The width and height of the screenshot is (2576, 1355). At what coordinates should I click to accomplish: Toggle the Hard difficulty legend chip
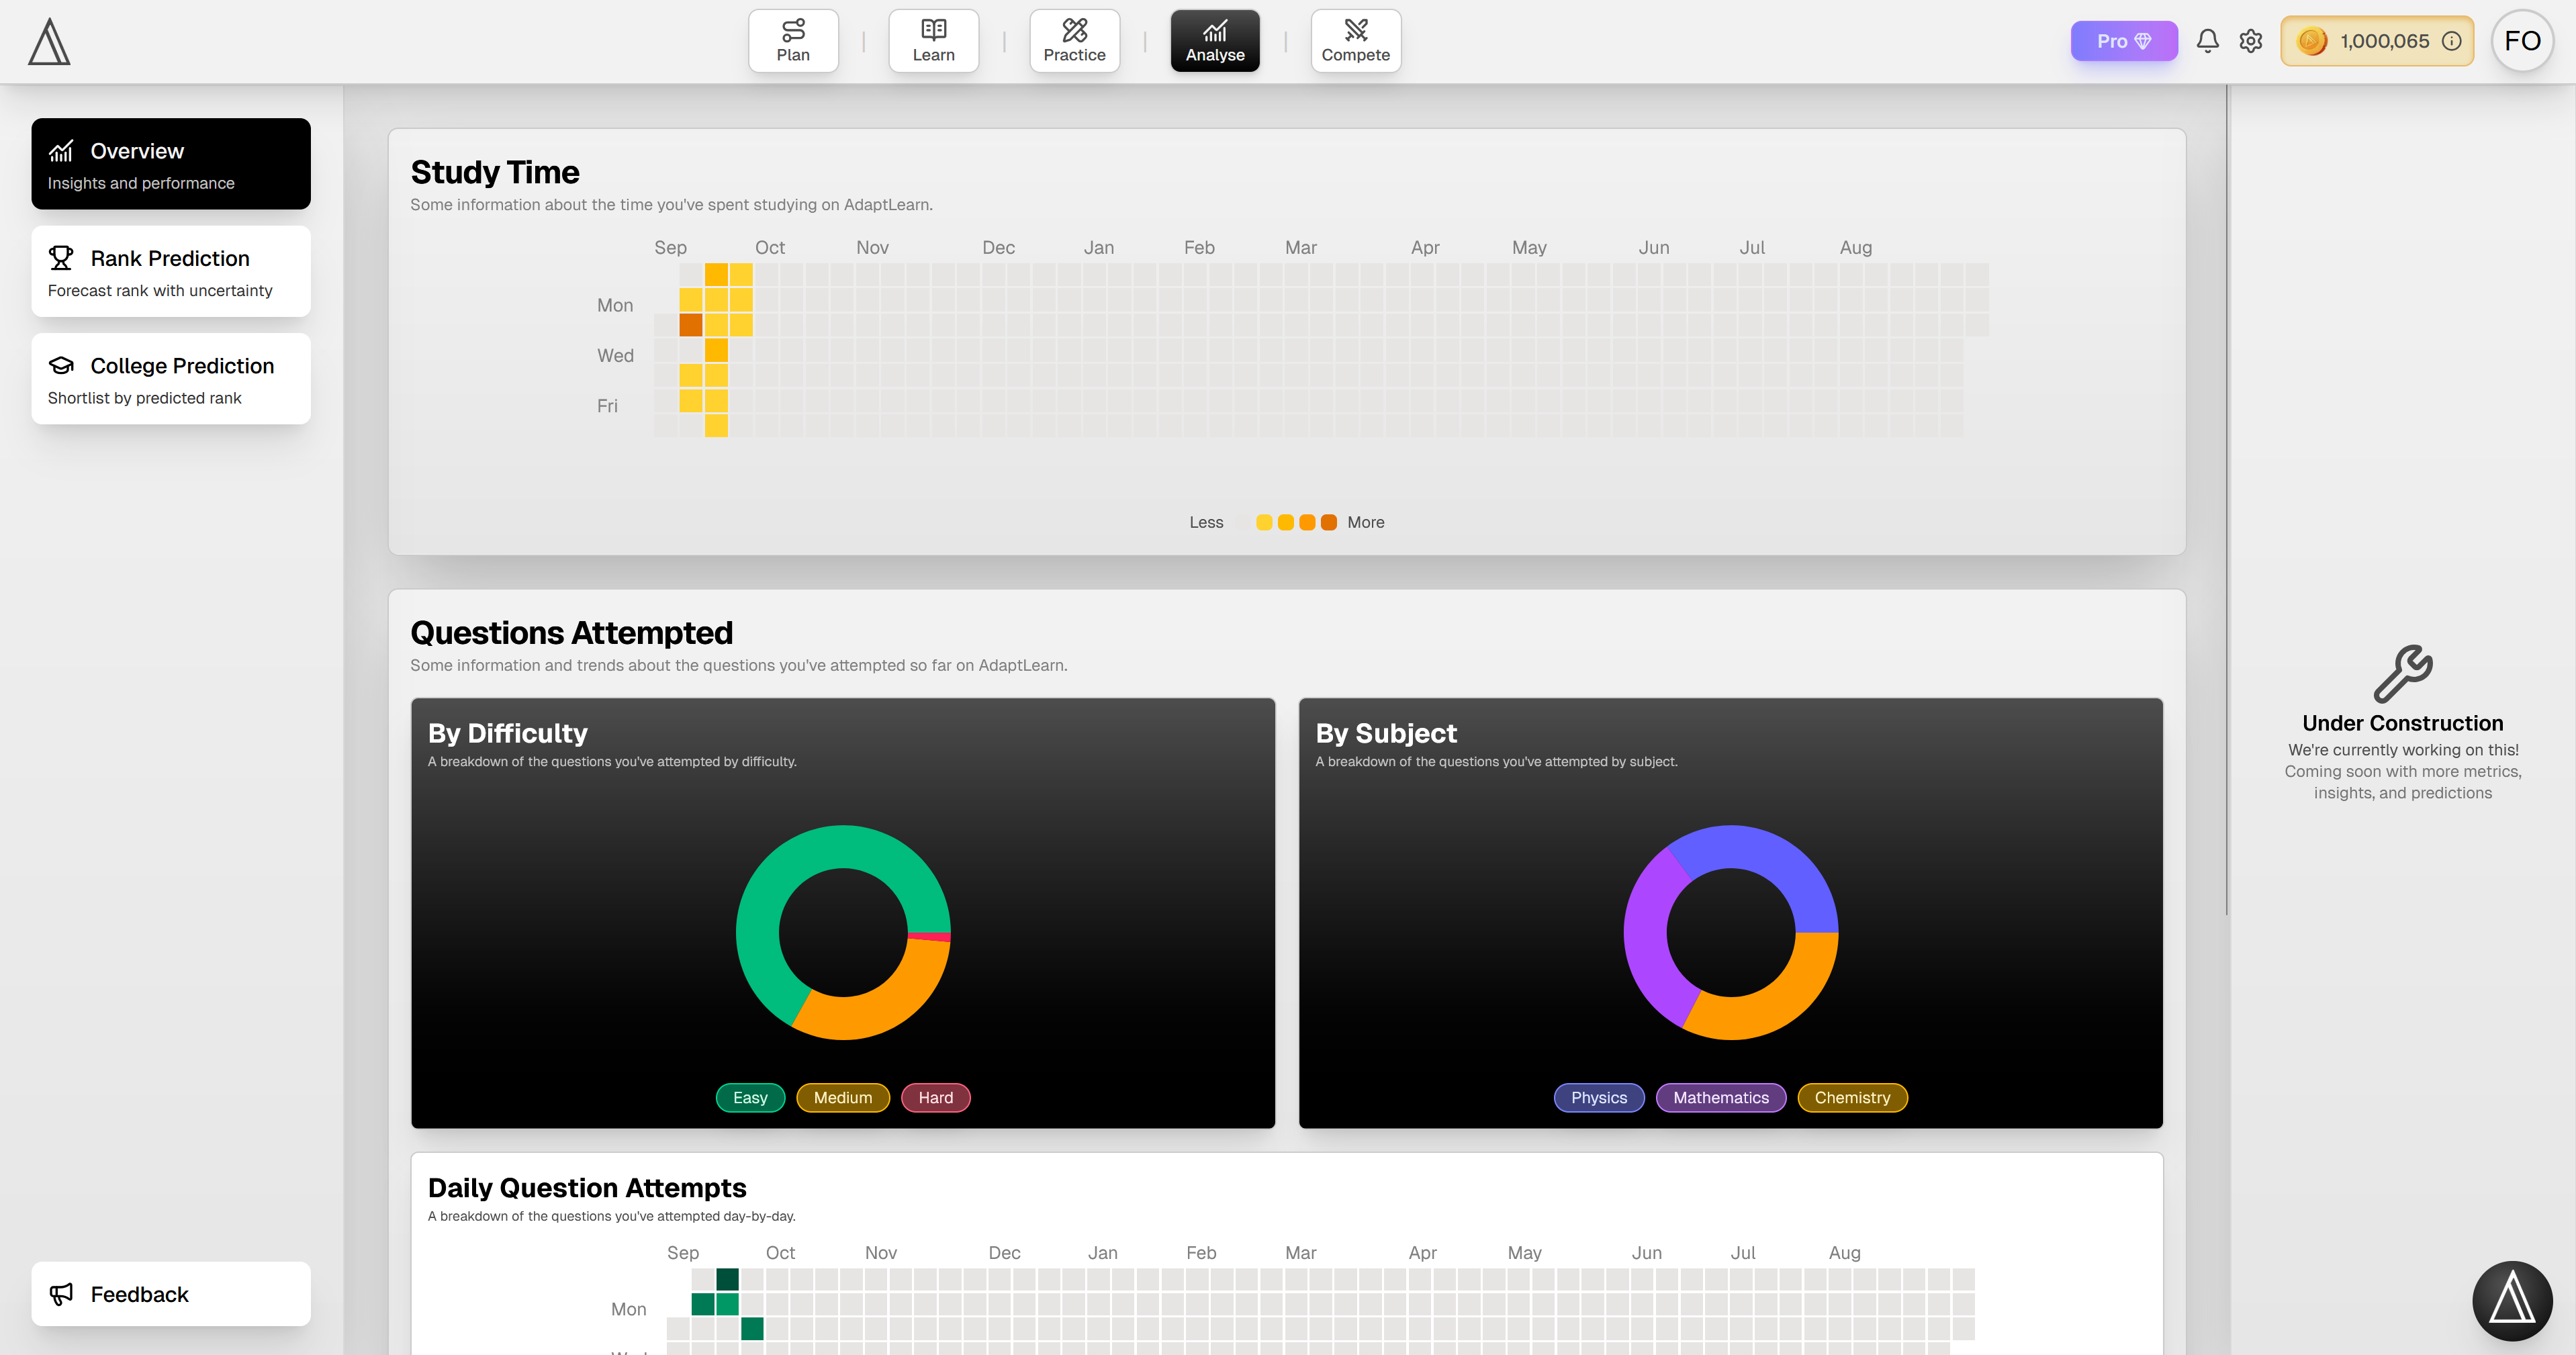pos(935,1097)
